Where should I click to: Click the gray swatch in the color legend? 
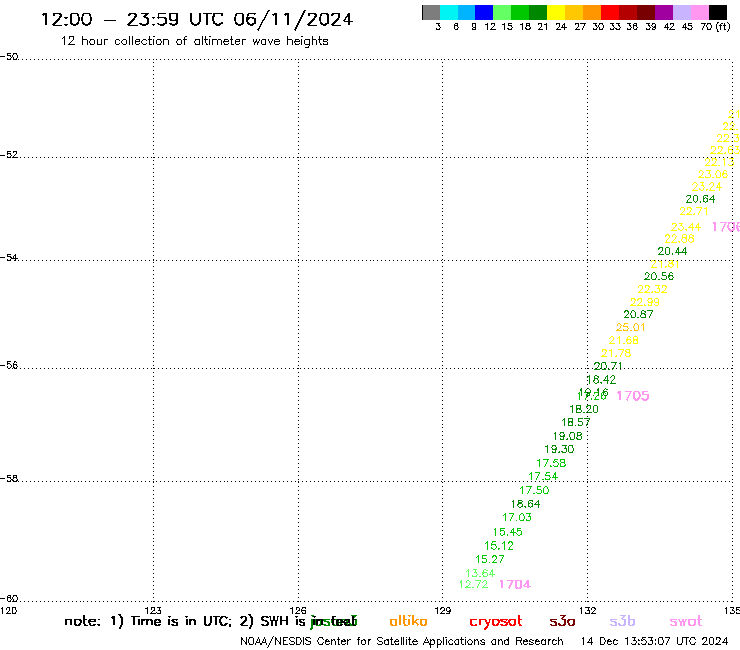tap(431, 12)
